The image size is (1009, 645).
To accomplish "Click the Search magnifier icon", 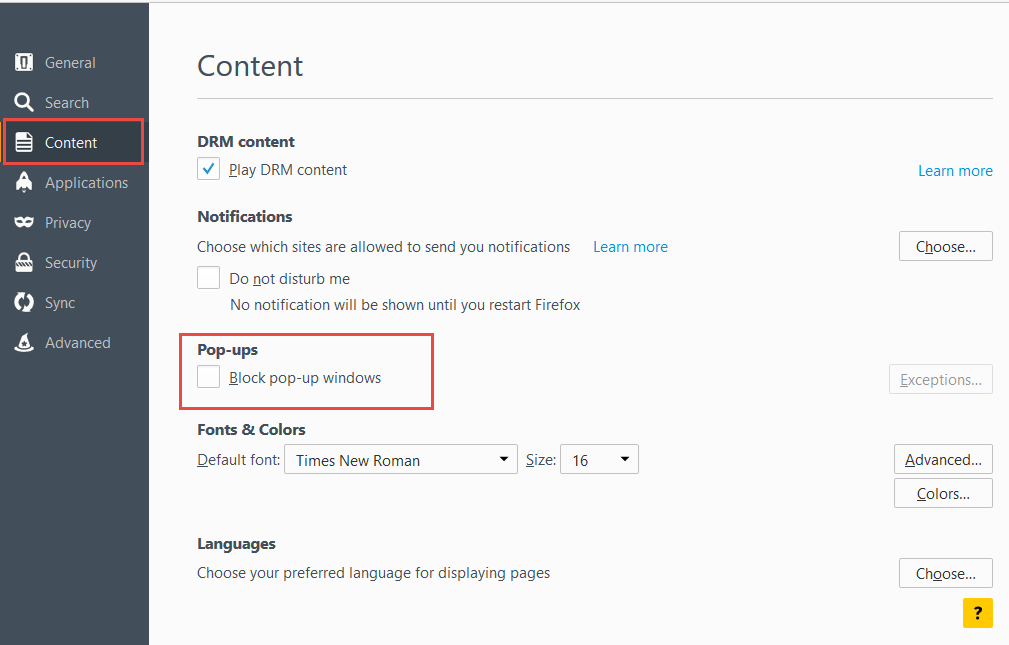I will click(24, 102).
